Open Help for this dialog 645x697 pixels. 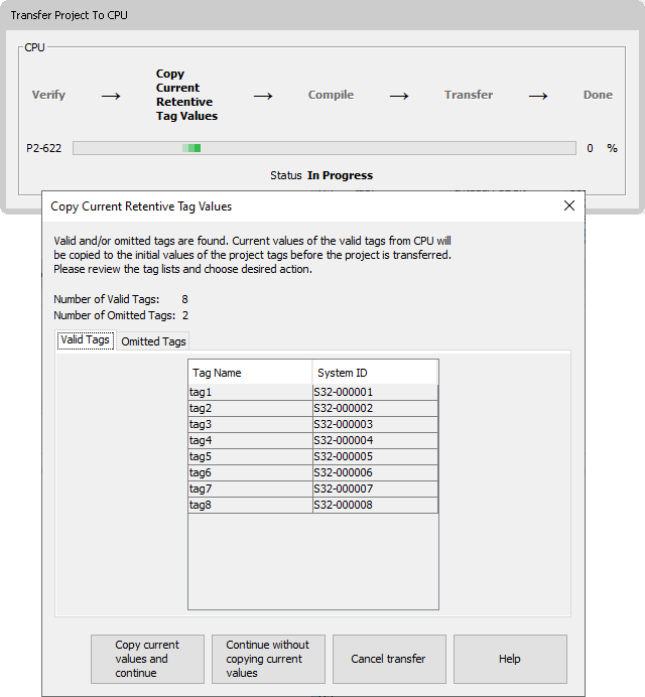[509, 659]
